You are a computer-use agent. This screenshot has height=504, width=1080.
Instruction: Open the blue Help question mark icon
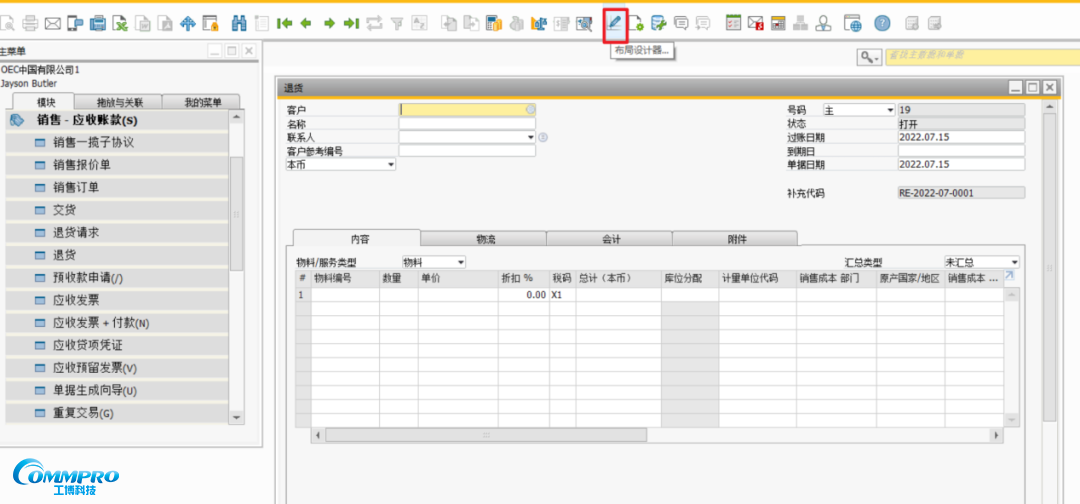tap(882, 22)
